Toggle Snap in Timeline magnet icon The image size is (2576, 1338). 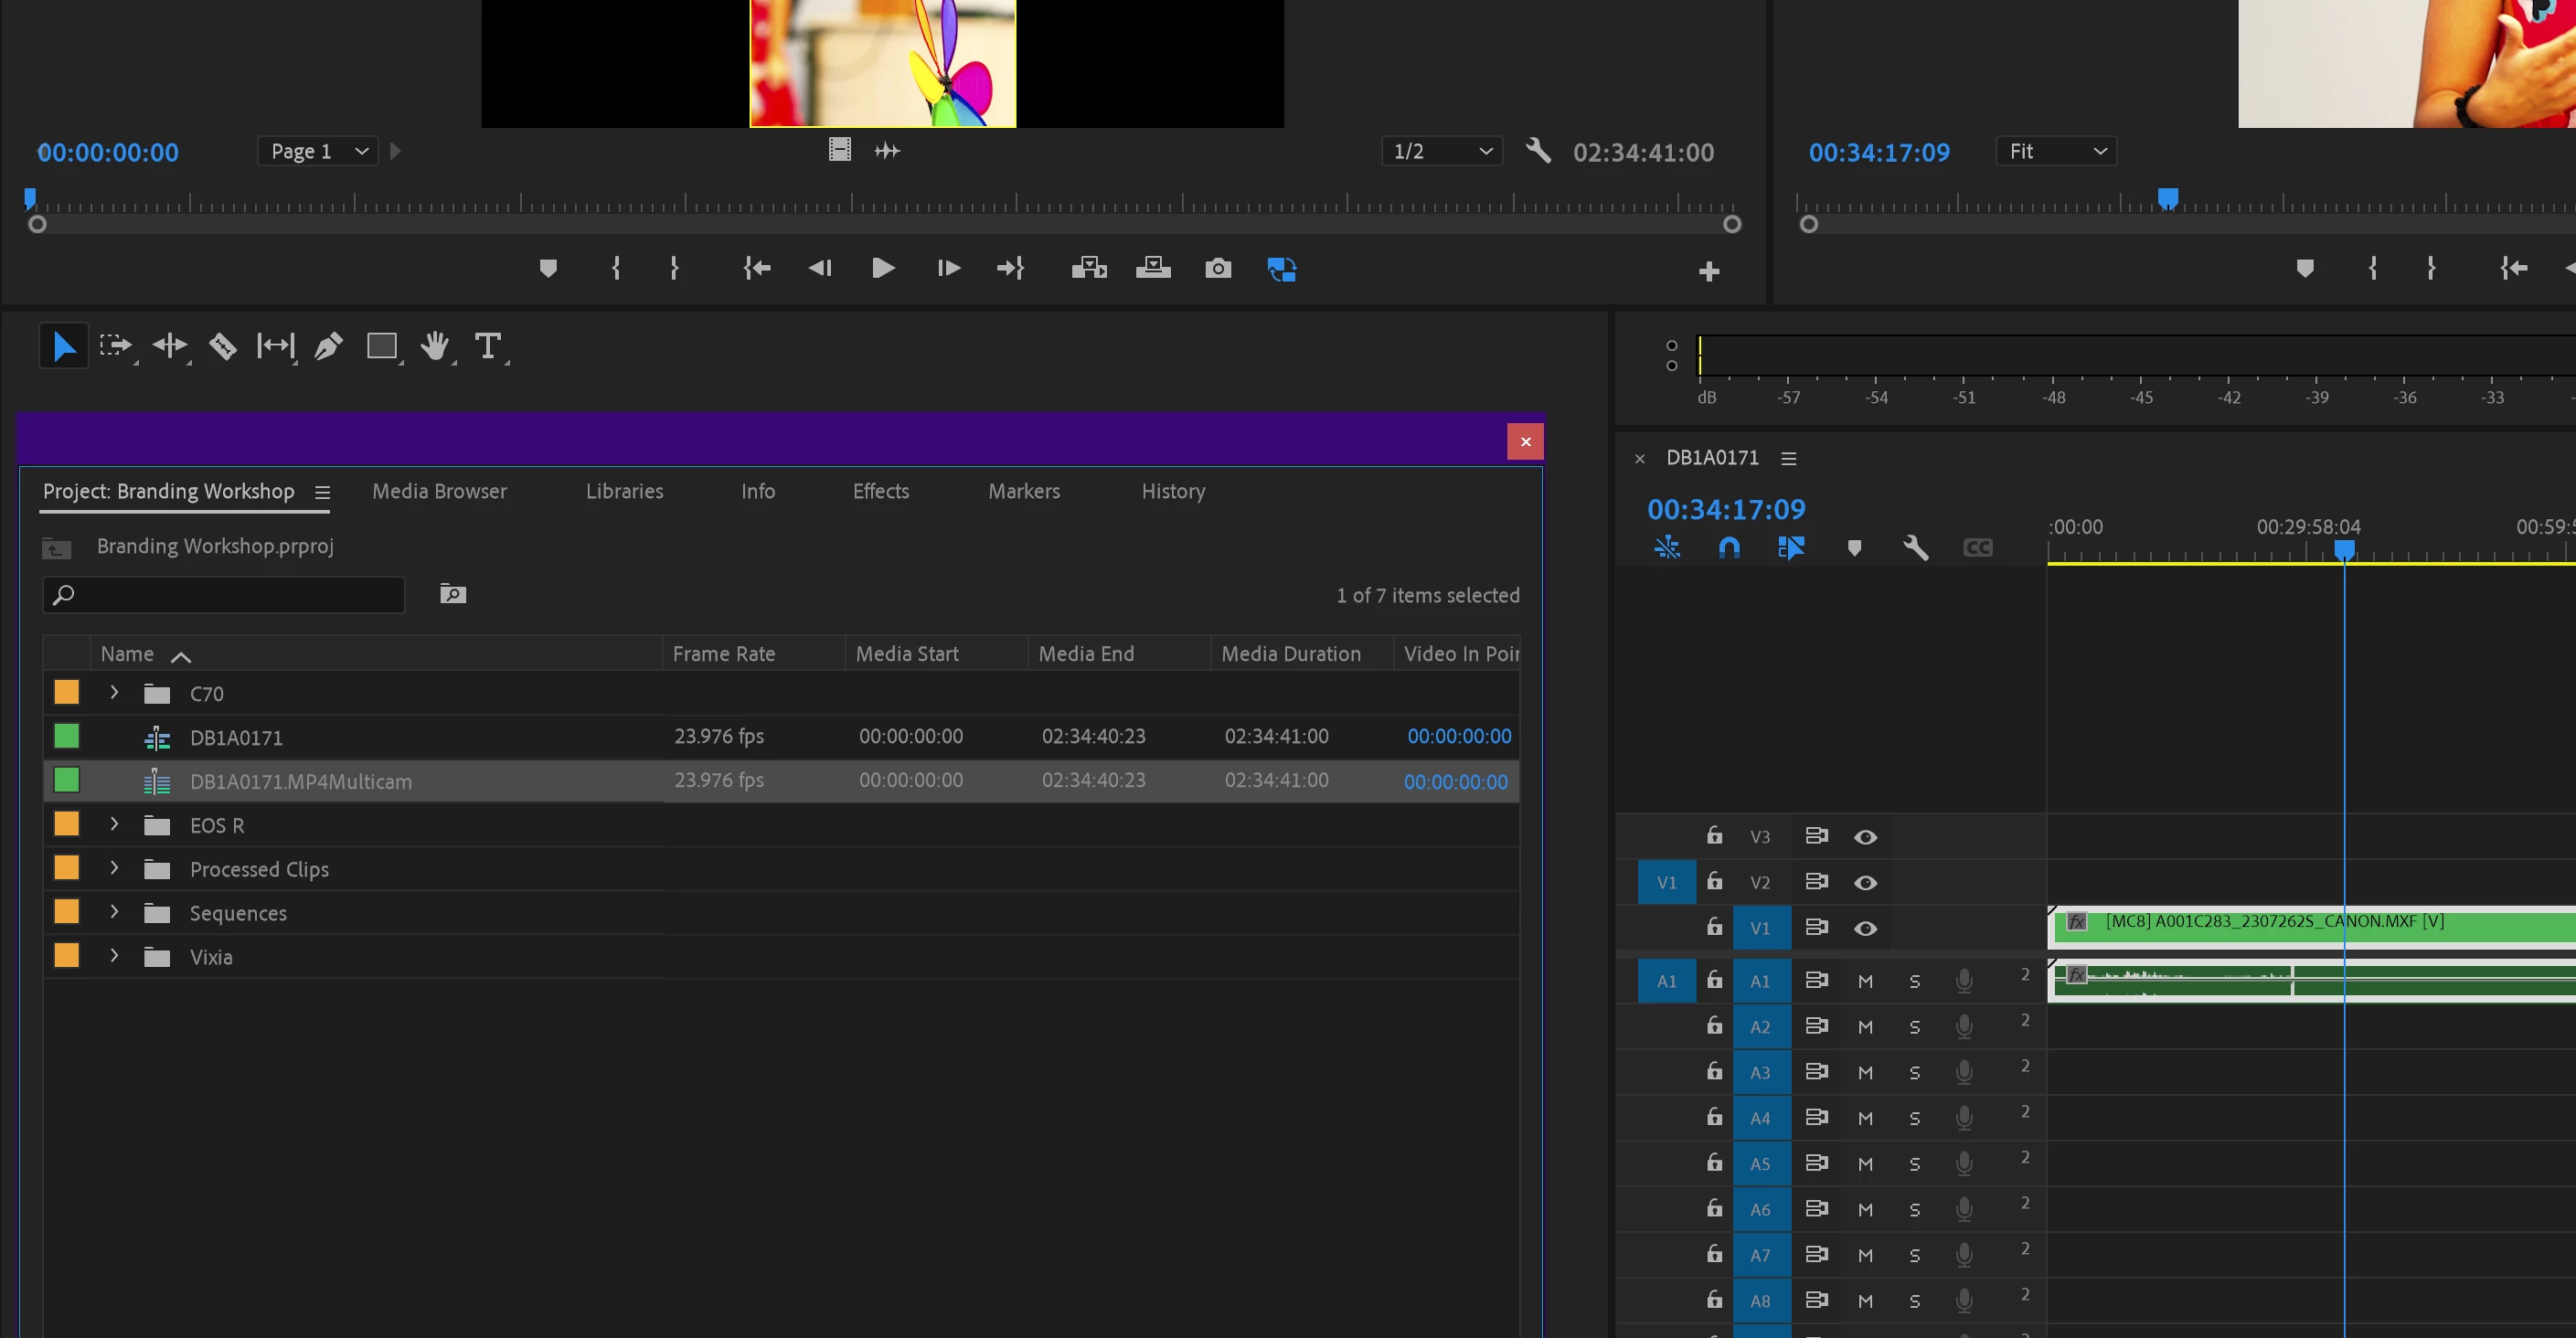1729,548
